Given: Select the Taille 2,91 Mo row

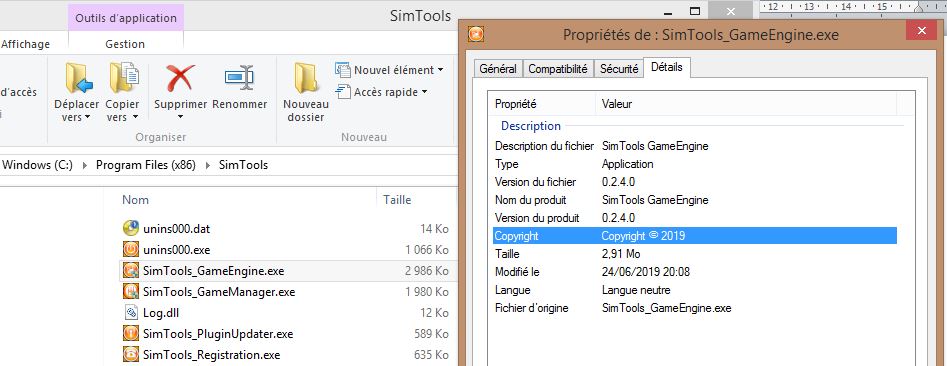Looking at the screenshot, I should tap(695, 254).
